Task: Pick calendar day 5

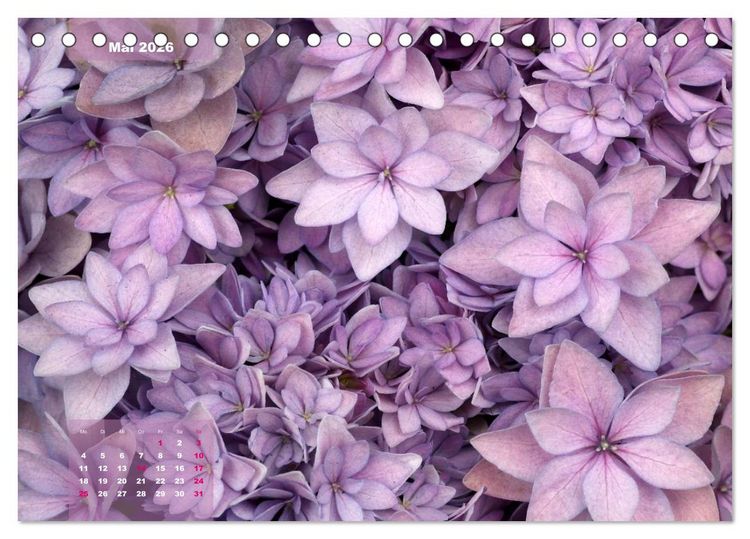Action: click(103, 456)
